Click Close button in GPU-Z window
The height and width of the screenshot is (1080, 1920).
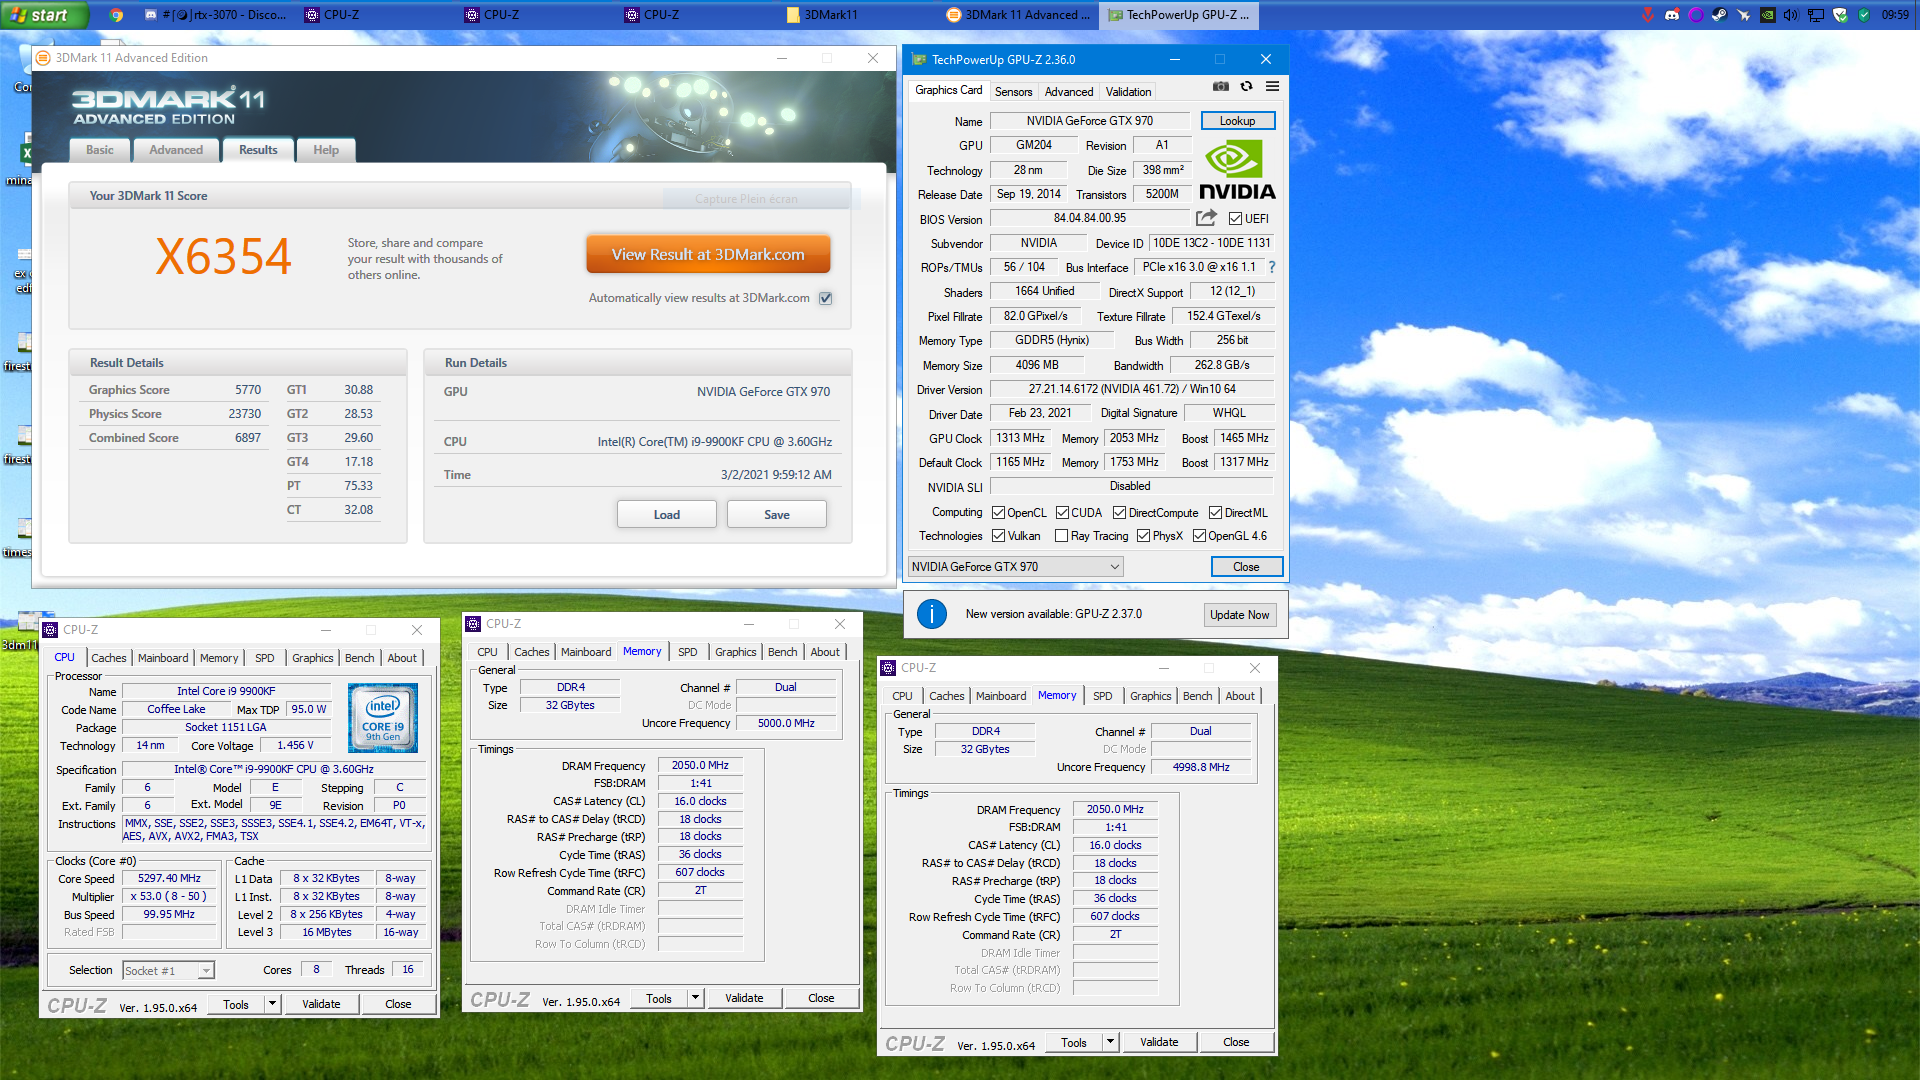click(1246, 567)
